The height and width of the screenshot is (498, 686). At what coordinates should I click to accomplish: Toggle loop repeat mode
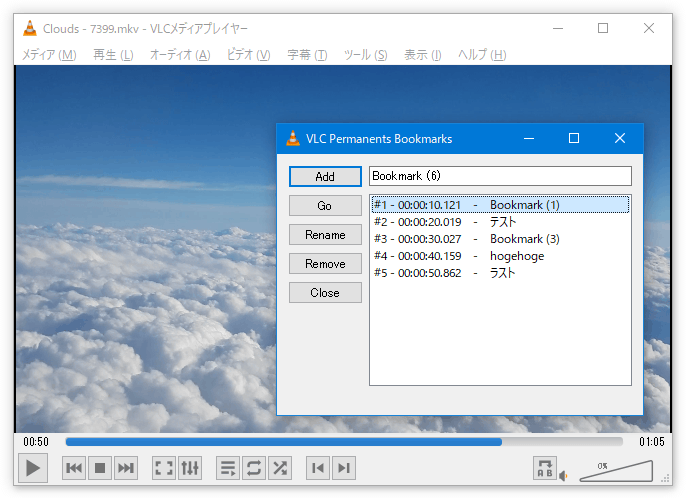tap(254, 468)
